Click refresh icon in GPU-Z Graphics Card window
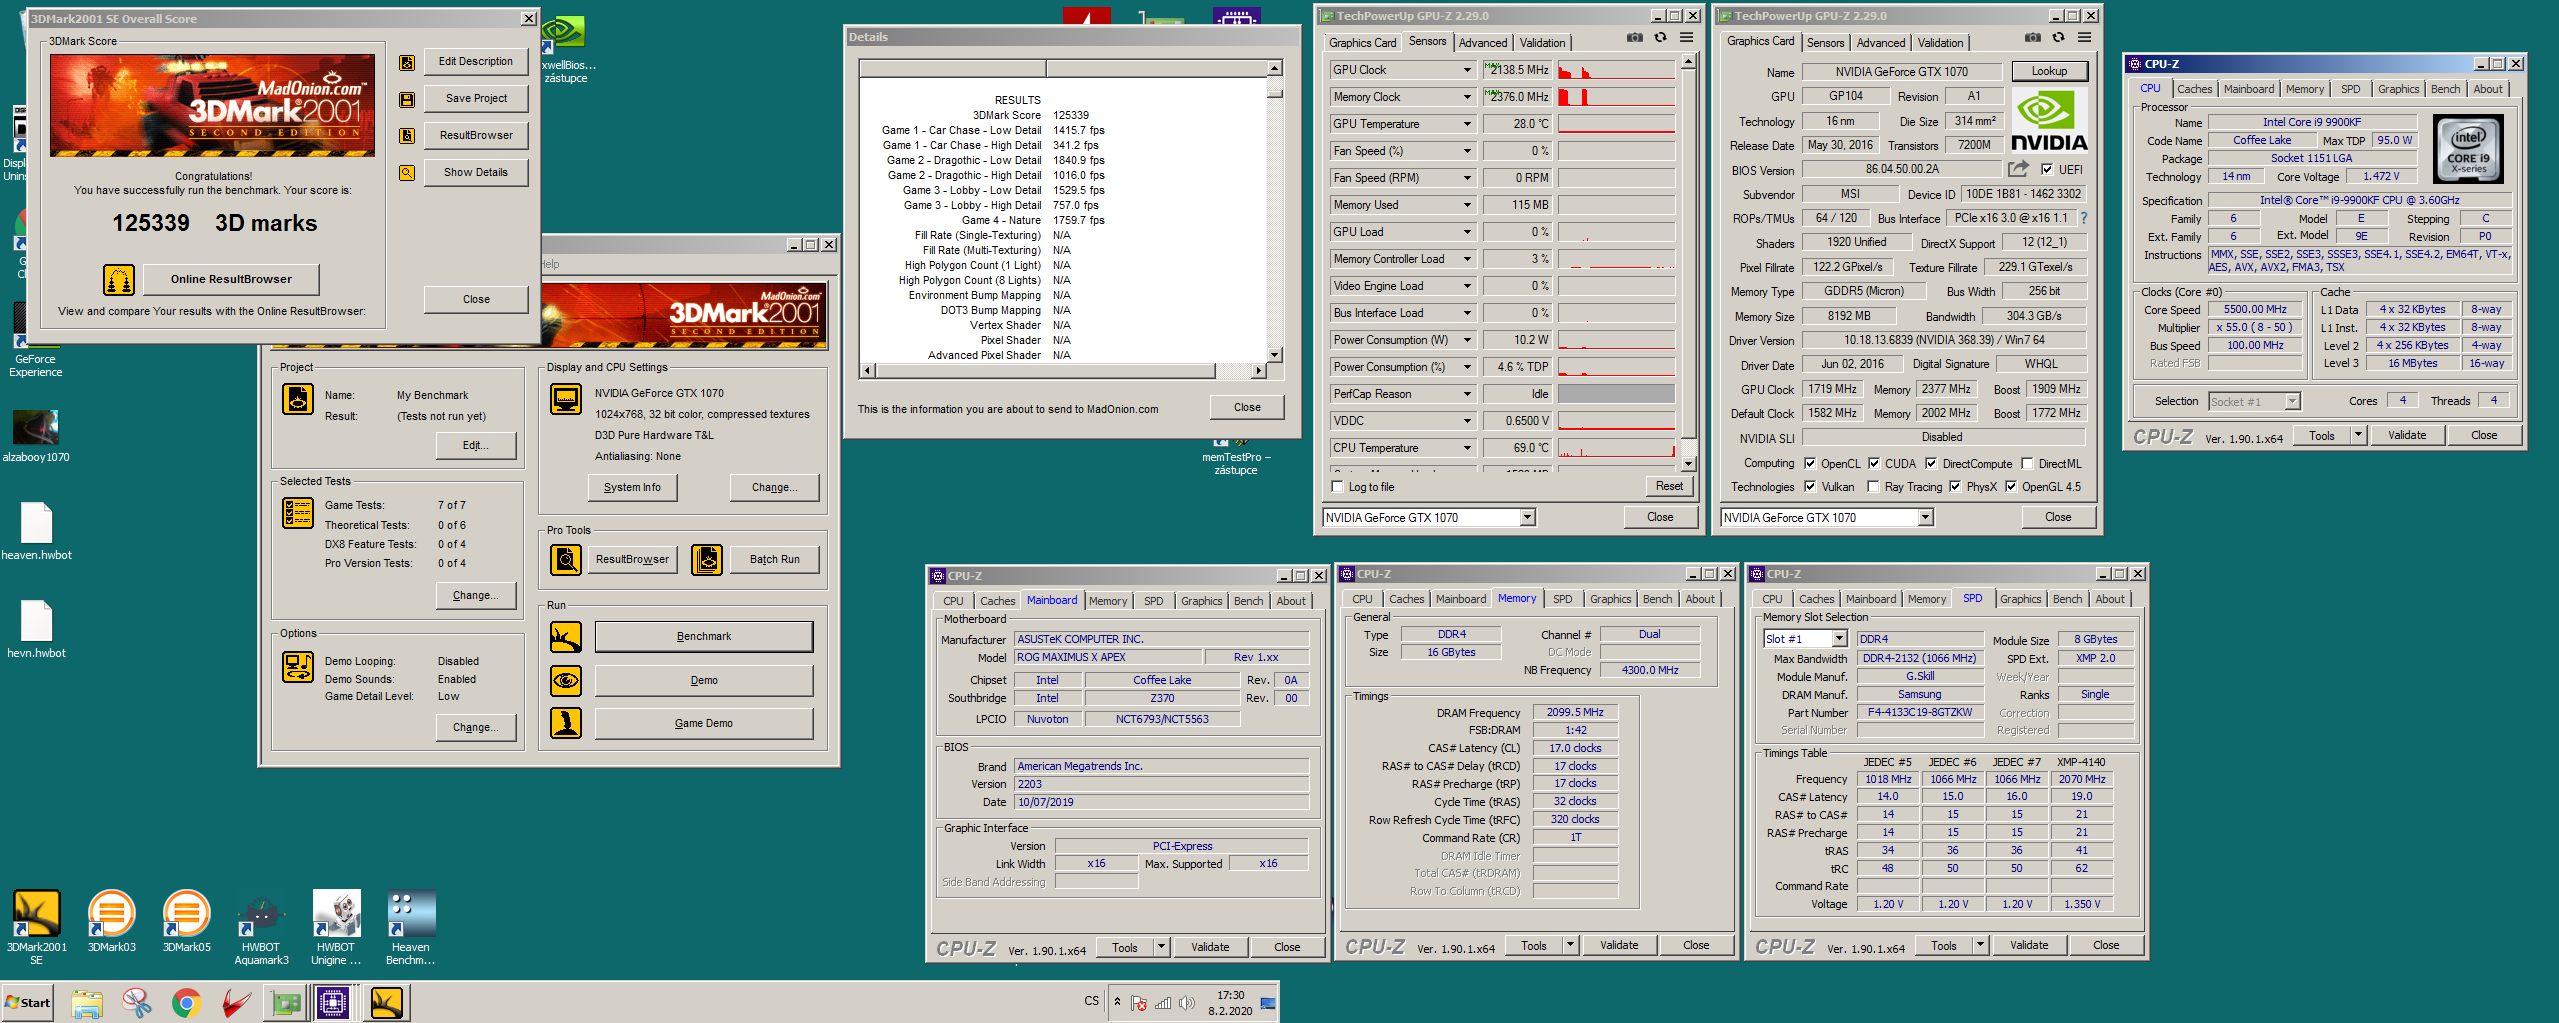 (2058, 38)
